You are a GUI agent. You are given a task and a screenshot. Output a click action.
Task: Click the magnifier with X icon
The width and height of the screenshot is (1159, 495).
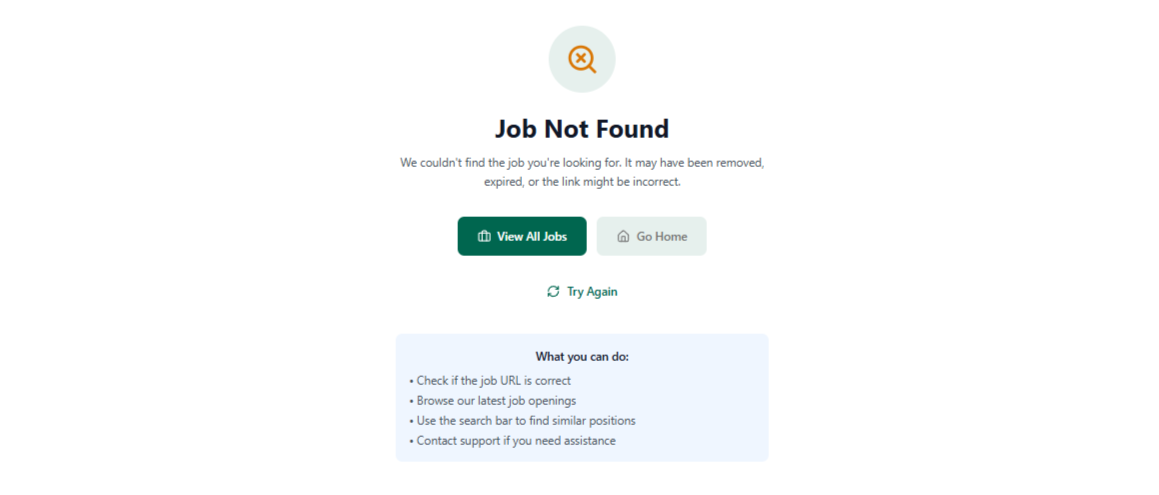pos(582,59)
